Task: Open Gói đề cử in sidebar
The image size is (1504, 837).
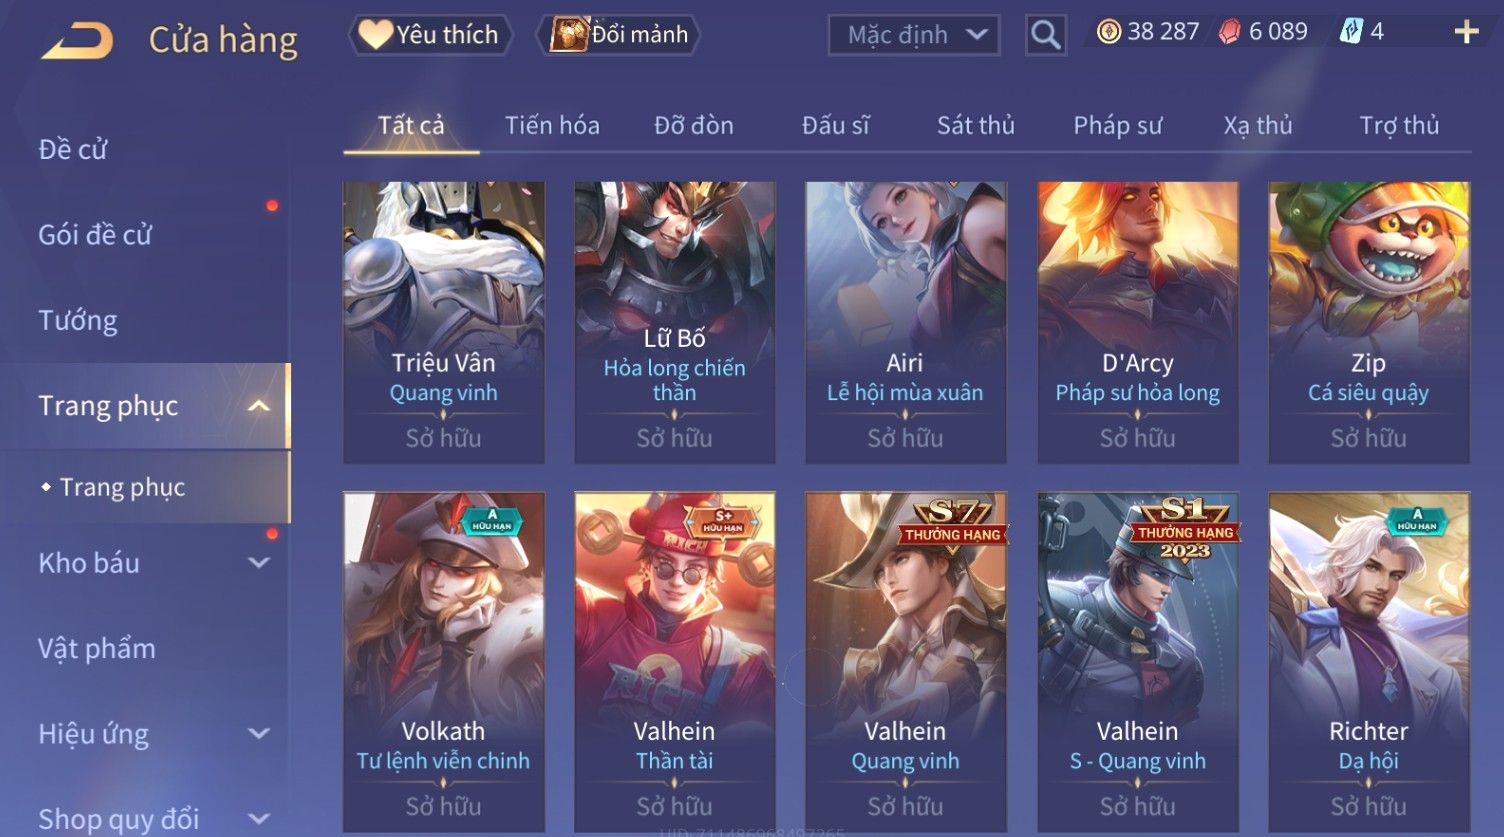Action: [95, 235]
